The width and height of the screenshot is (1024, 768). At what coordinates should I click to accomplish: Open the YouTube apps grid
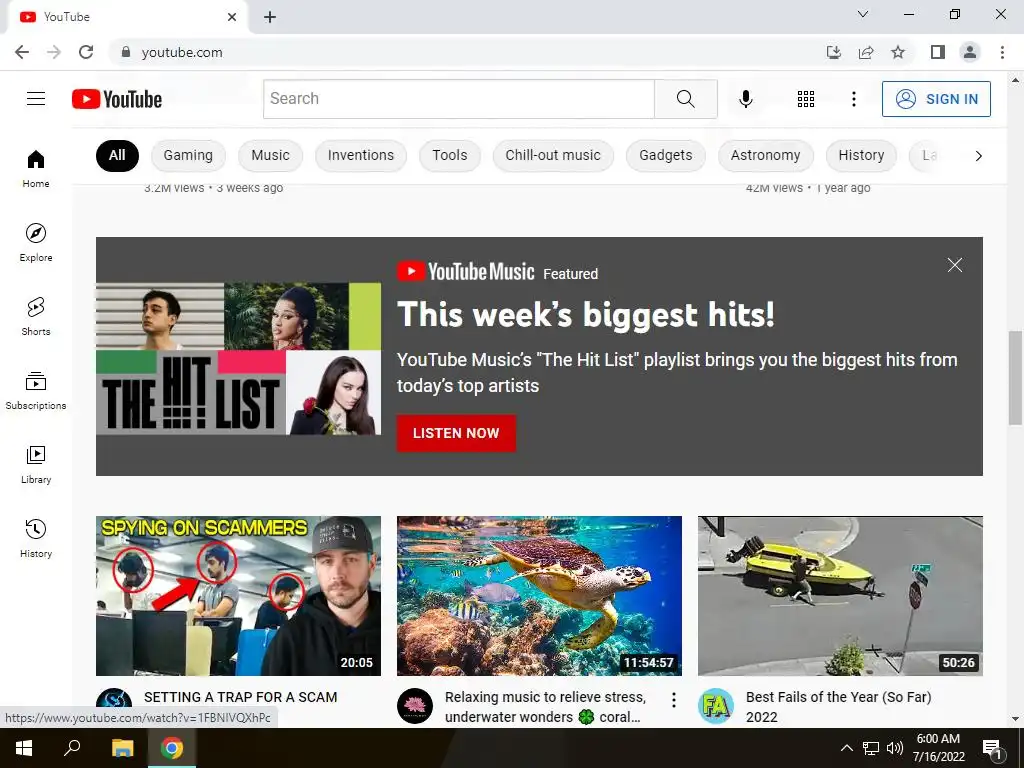pos(806,99)
